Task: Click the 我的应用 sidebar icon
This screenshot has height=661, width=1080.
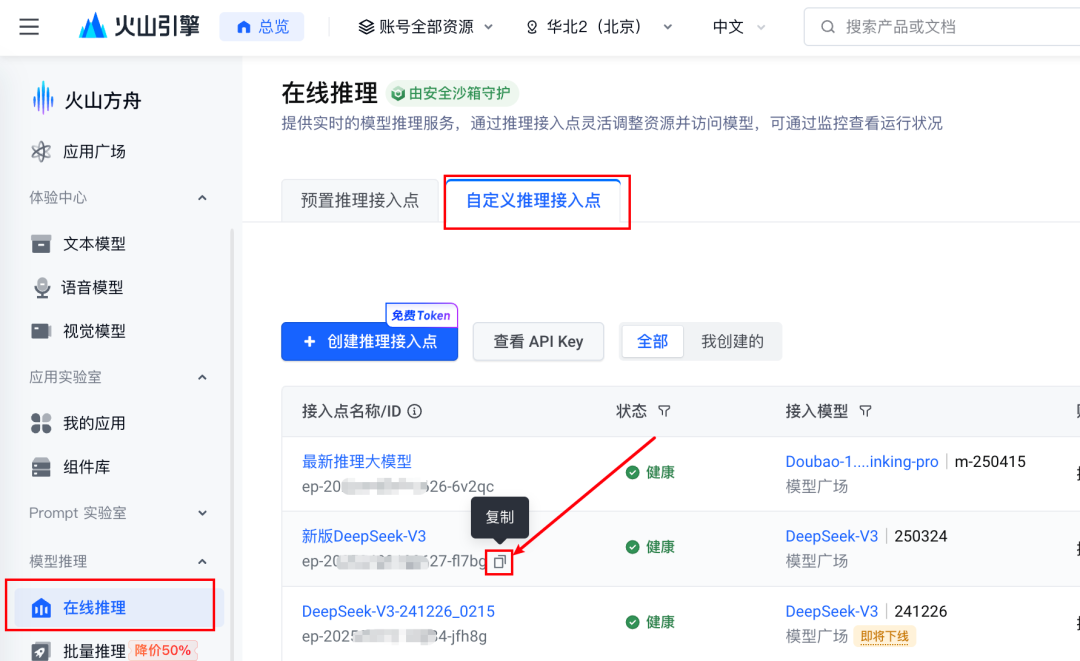Action: click(41, 423)
